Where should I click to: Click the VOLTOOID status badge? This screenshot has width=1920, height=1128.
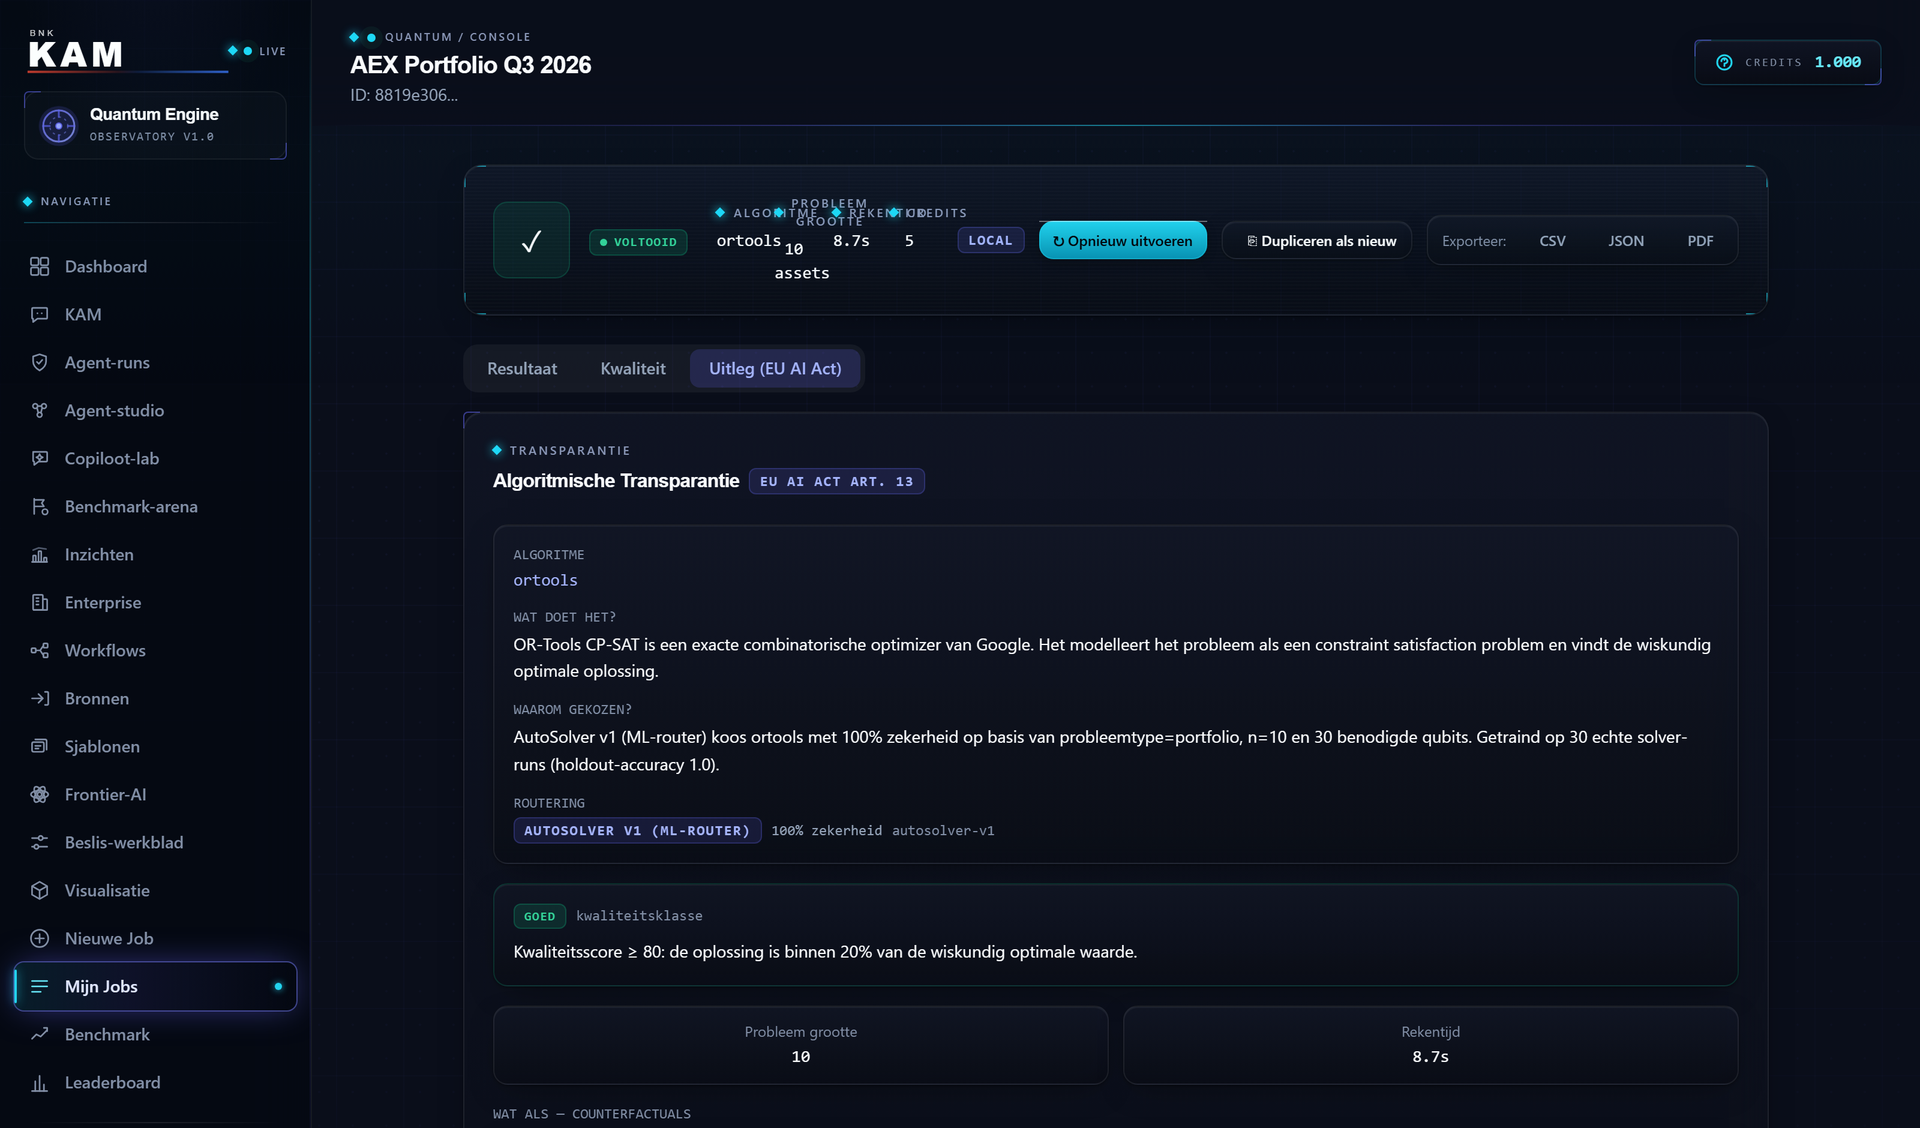[638, 242]
